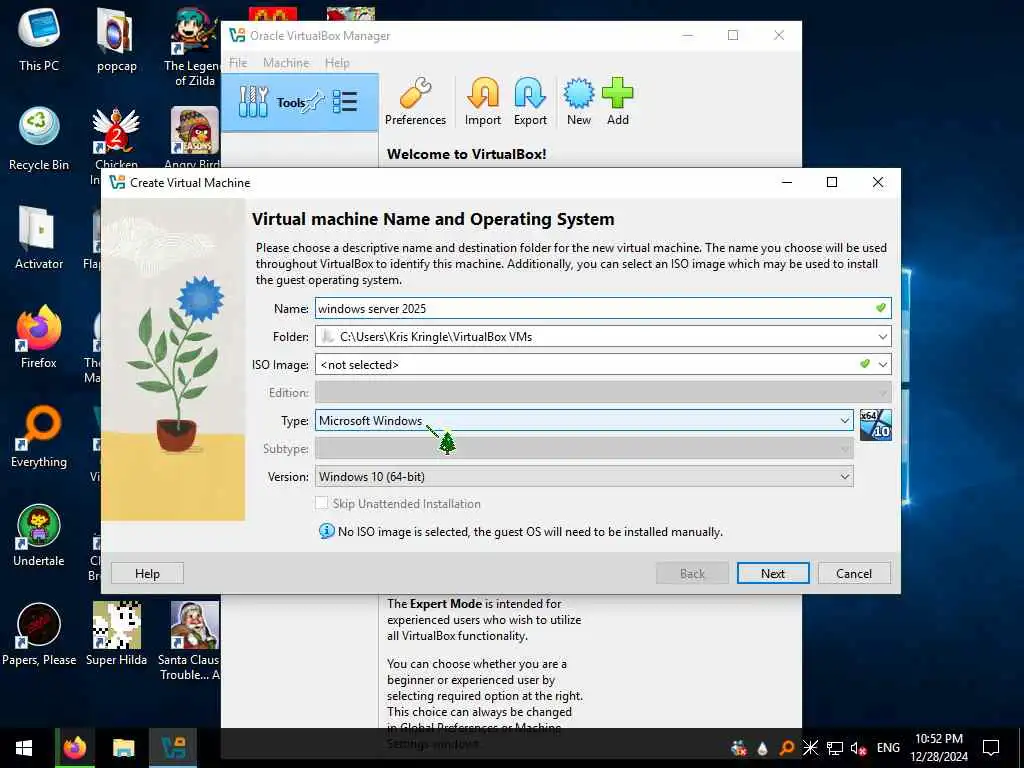Open This PC desktop icon
Viewport: 1024px width, 768px height.
pyautogui.click(x=39, y=39)
